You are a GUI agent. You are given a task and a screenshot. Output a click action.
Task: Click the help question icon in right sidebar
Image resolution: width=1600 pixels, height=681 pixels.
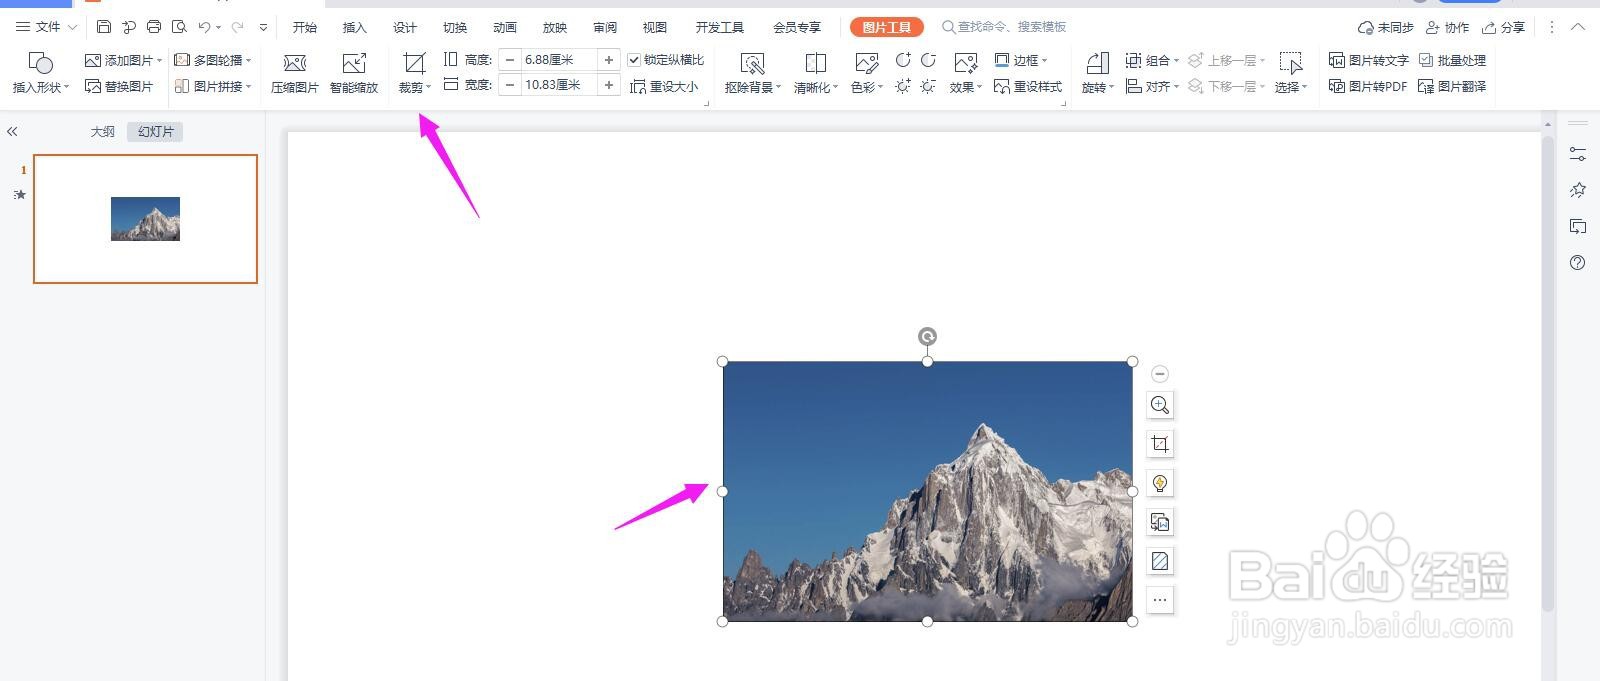coord(1578,263)
